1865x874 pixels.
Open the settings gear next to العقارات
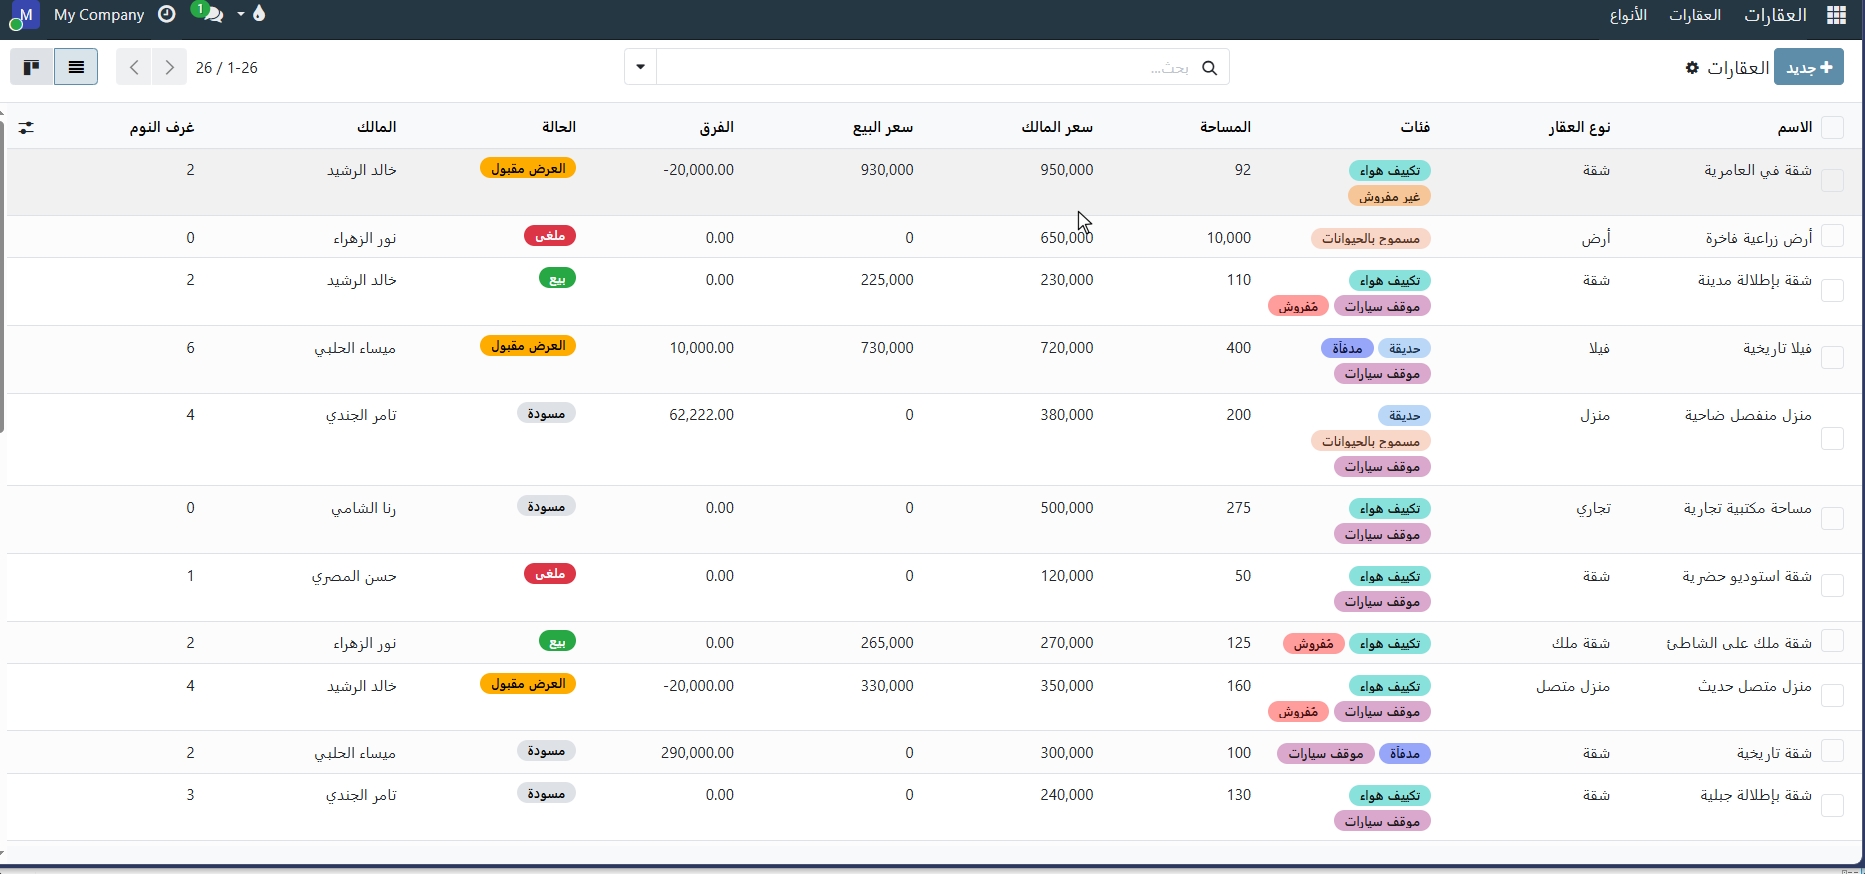(x=1692, y=67)
